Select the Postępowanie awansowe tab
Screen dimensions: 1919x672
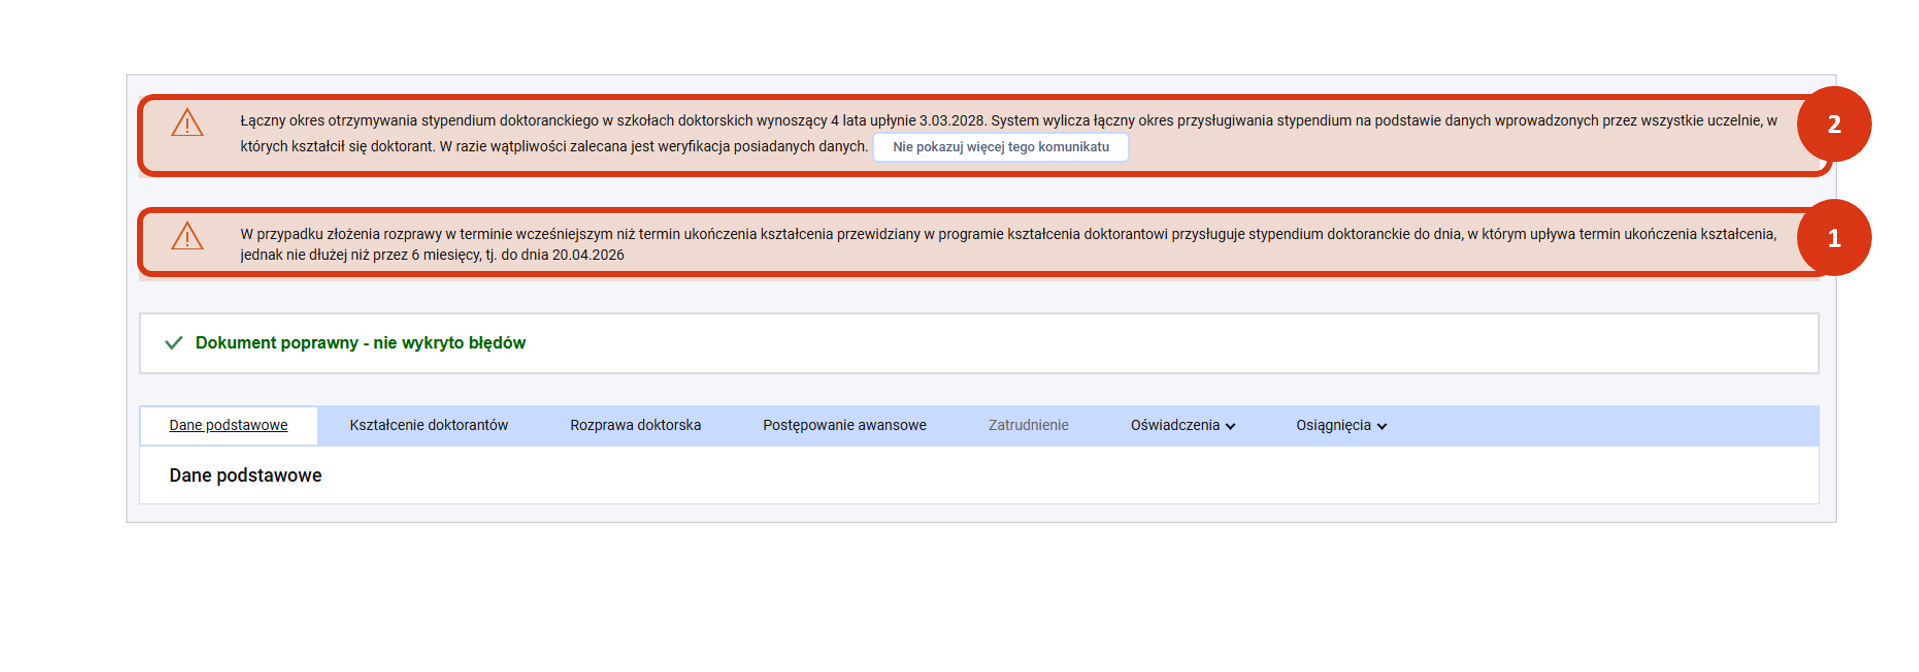click(x=844, y=425)
